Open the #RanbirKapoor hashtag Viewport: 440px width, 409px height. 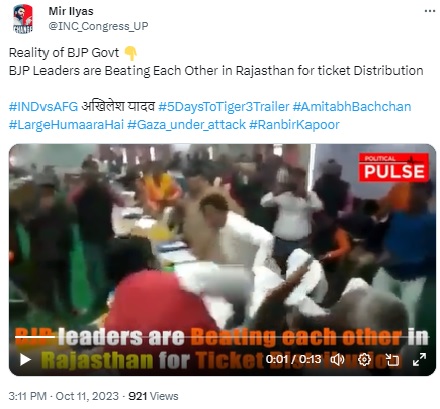click(x=294, y=125)
